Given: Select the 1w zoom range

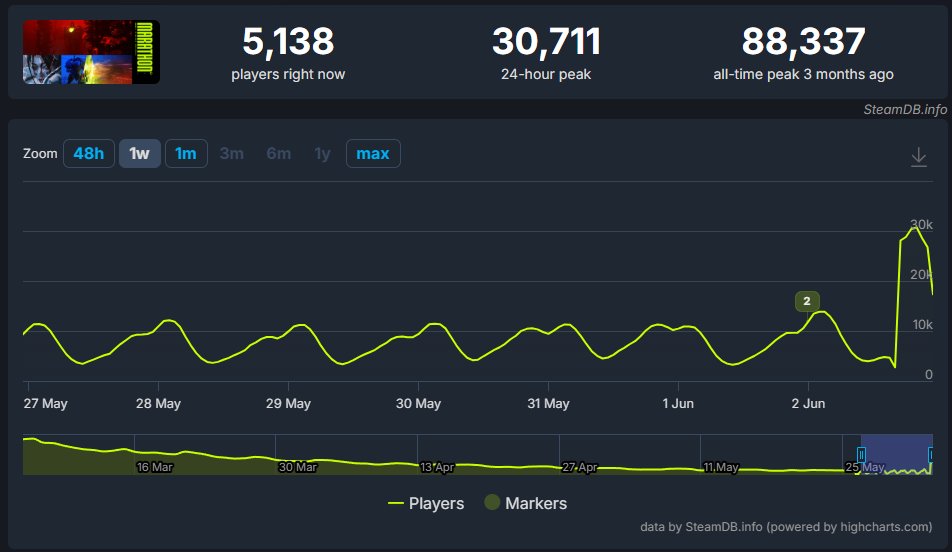Looking at the screenshot, I should click(x=140, y=154).
